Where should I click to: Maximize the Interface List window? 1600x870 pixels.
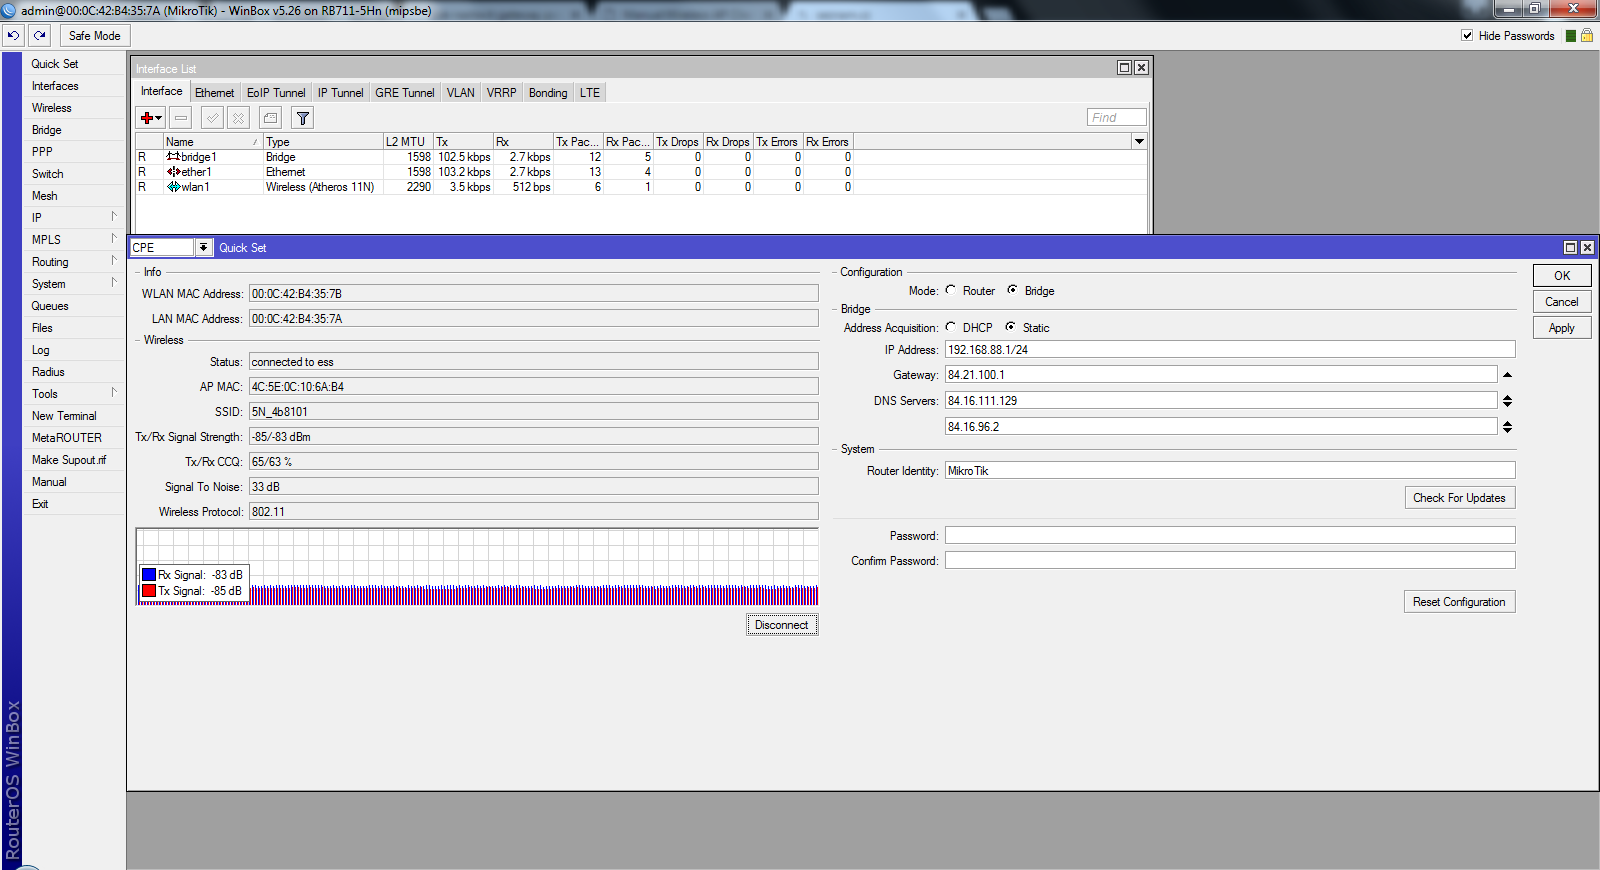click(x=1124, y=68)
